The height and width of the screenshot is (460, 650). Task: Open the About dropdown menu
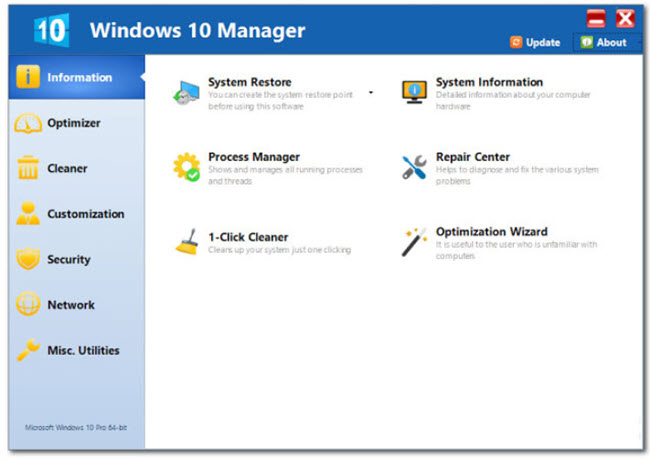coord(606,43)
